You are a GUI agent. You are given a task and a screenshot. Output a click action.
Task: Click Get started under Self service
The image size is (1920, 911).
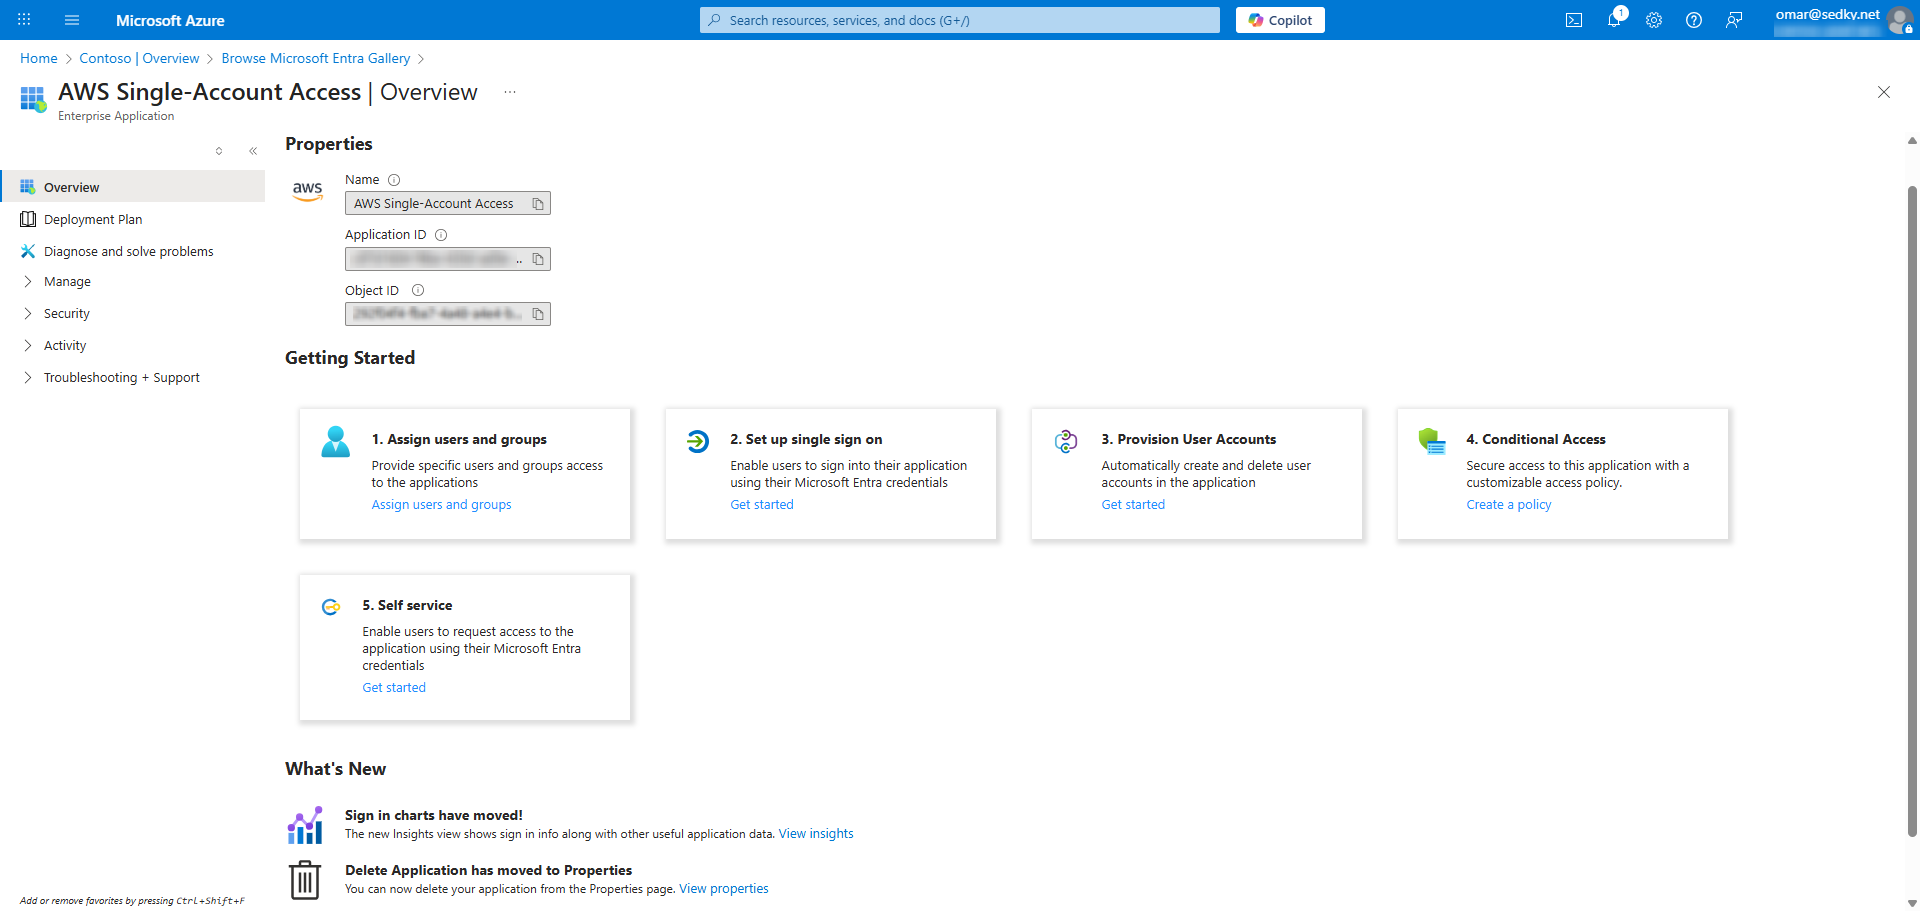pos(394,688)
